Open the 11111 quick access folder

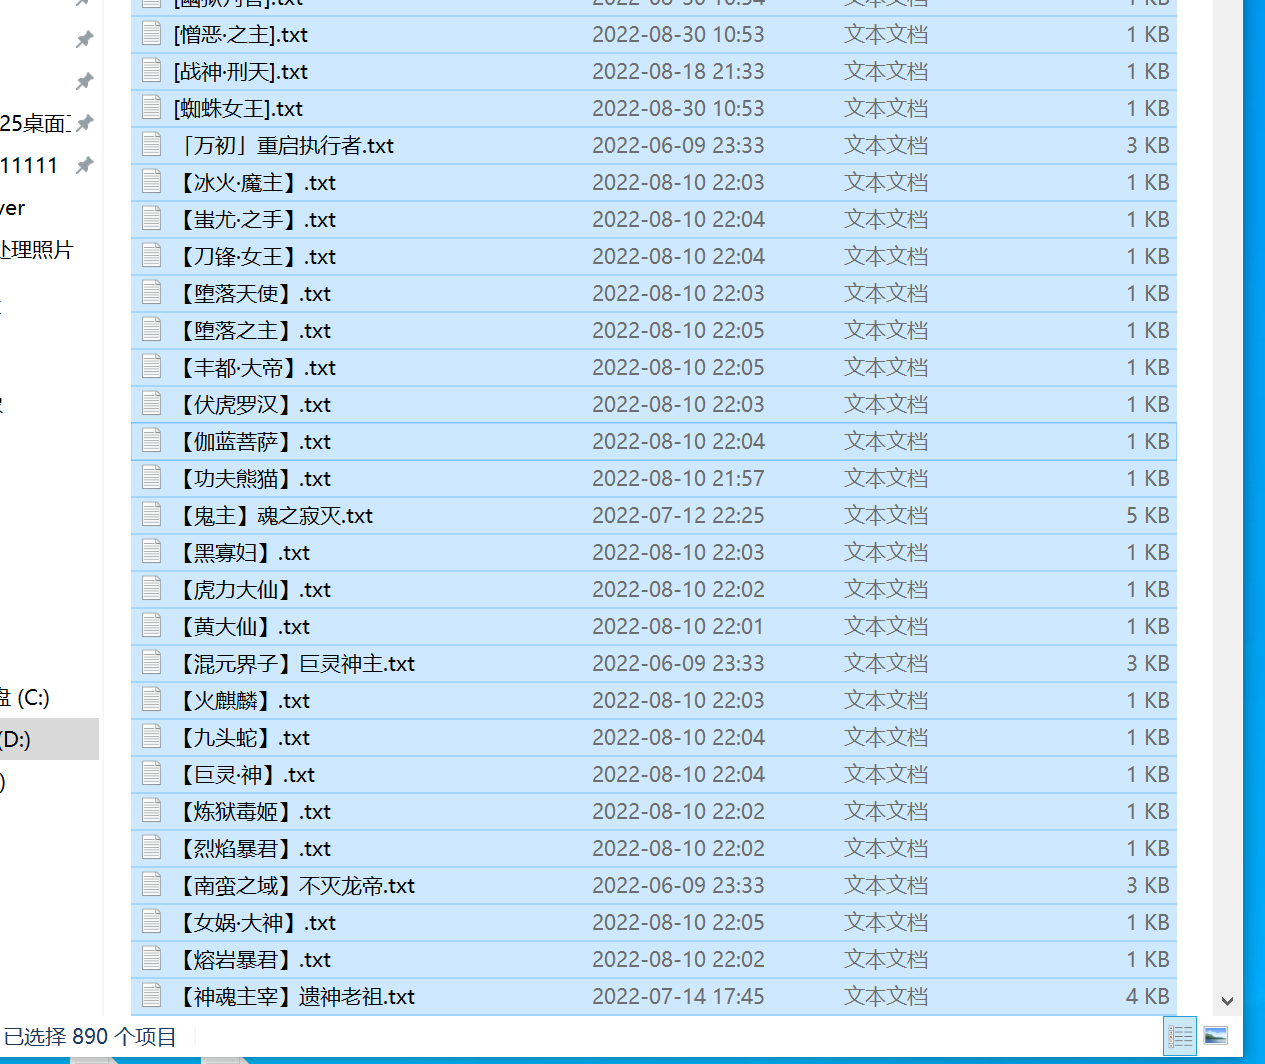29,166
